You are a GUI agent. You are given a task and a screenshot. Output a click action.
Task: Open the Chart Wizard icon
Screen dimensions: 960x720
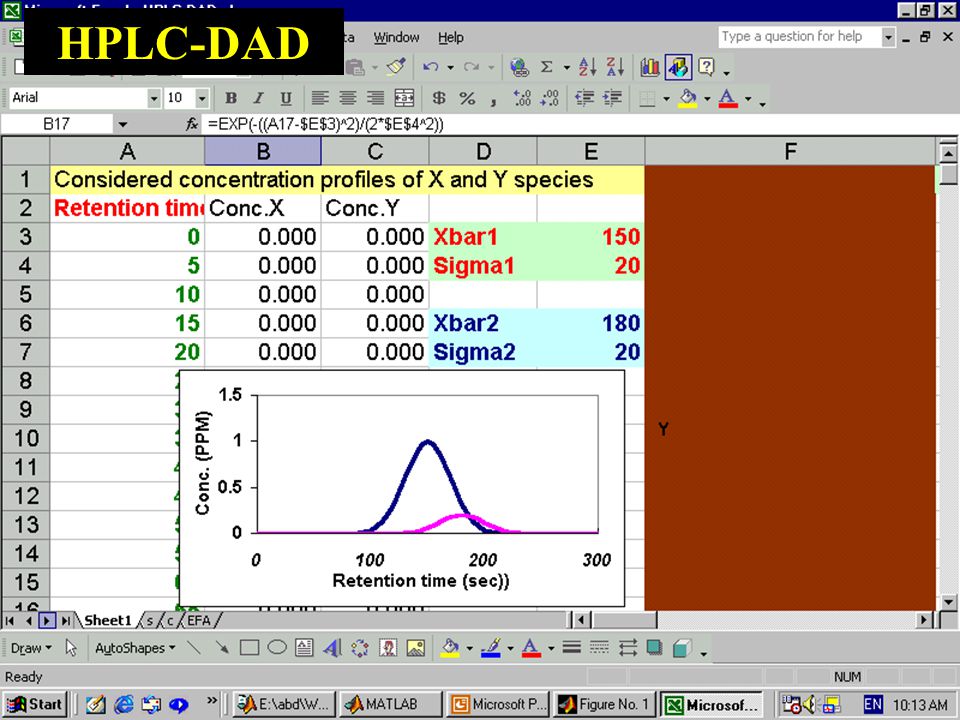[x=650, y=67]
